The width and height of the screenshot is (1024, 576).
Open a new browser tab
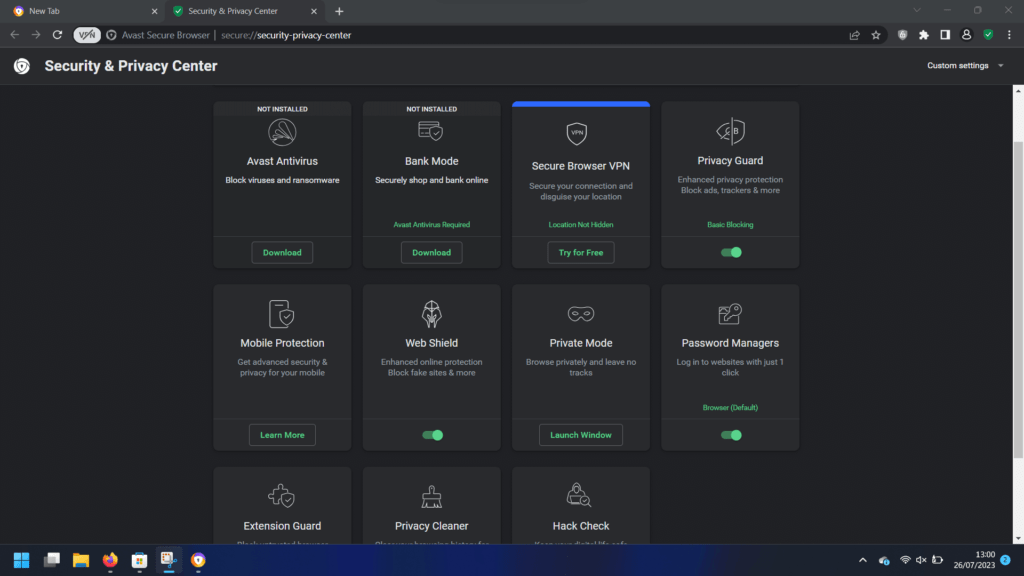pos(339,11)
